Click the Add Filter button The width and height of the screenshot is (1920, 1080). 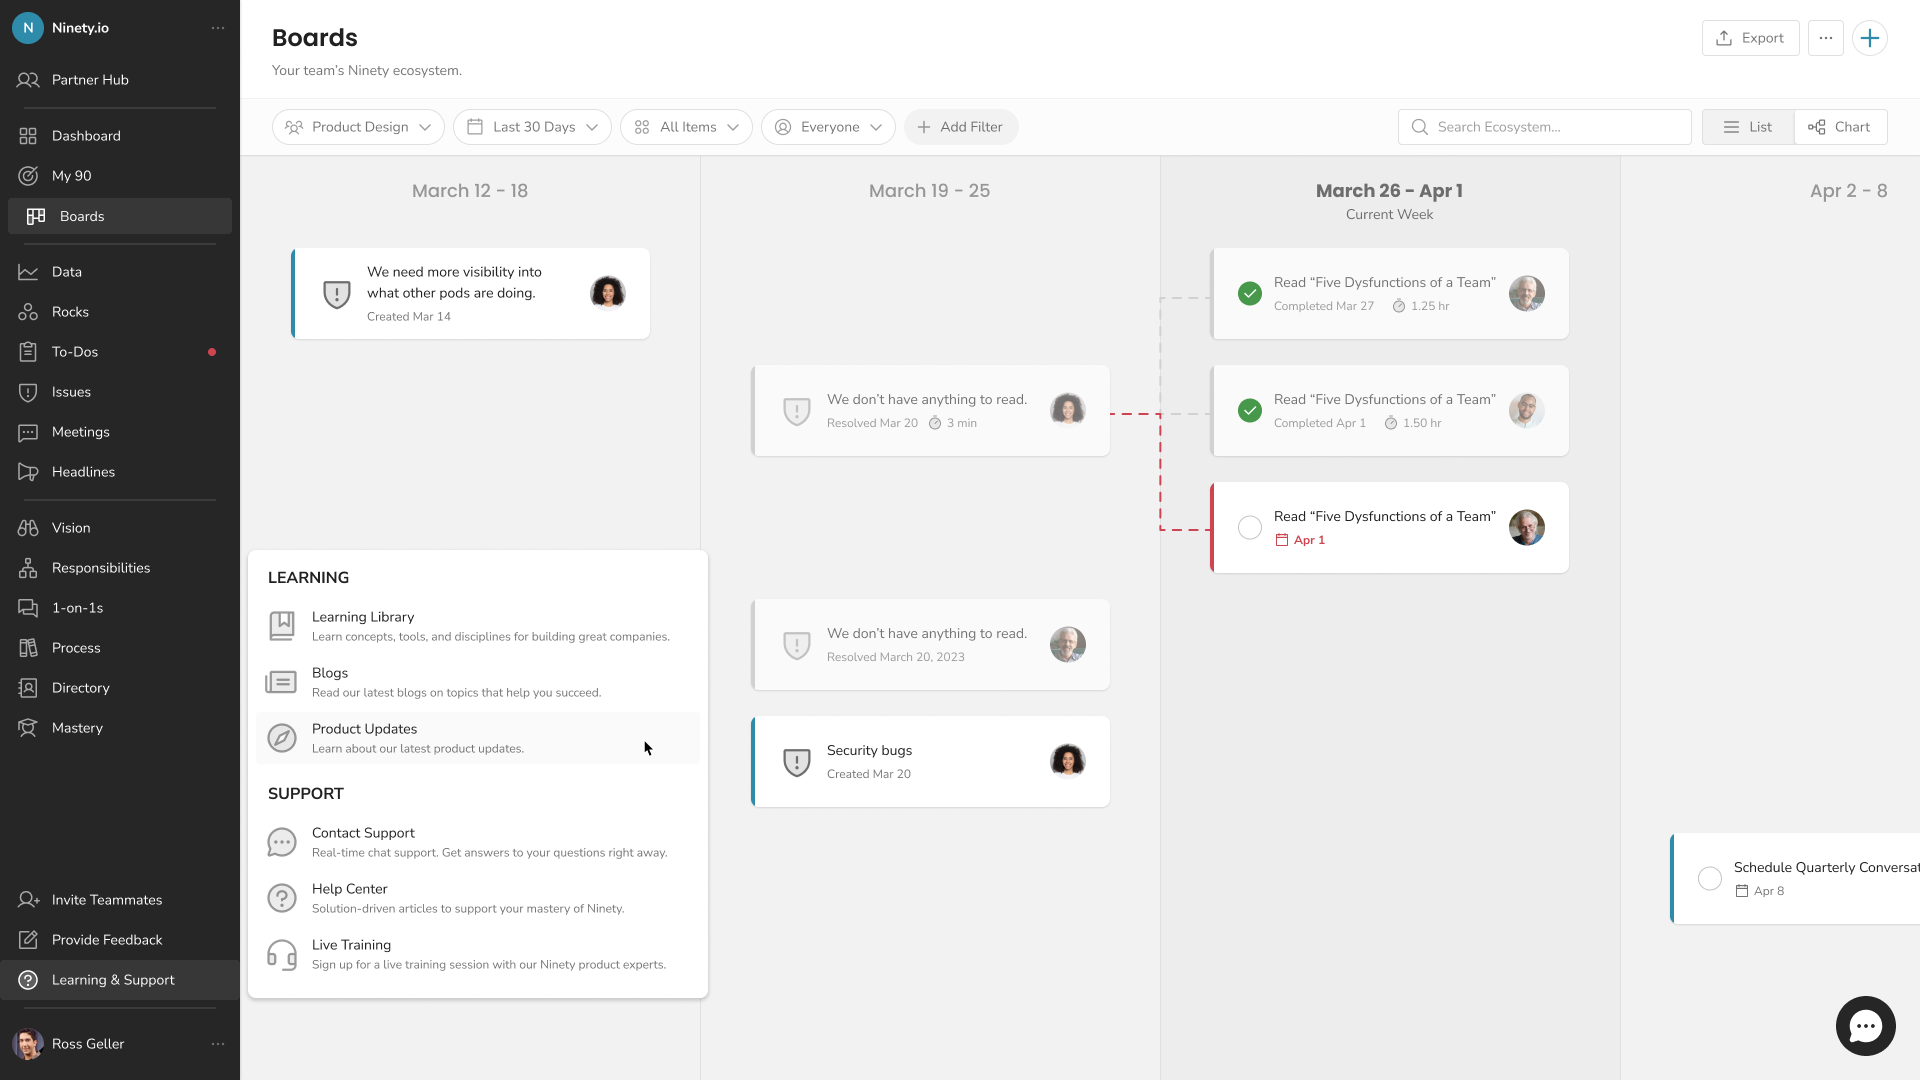(960, 127)
